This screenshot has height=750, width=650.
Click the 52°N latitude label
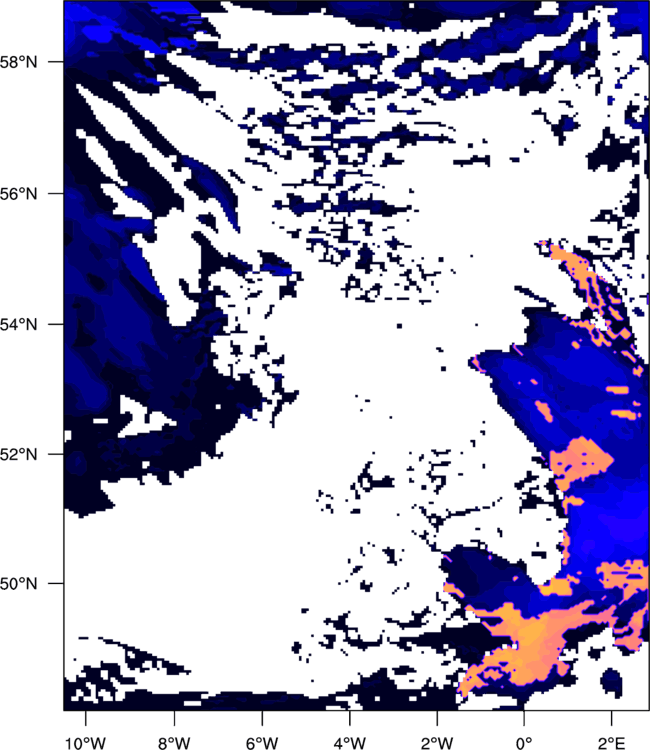point(18,454)
